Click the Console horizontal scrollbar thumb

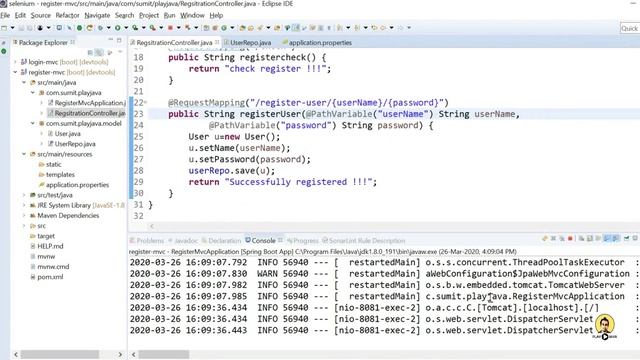pyautogui.click(x=164, y=354)
